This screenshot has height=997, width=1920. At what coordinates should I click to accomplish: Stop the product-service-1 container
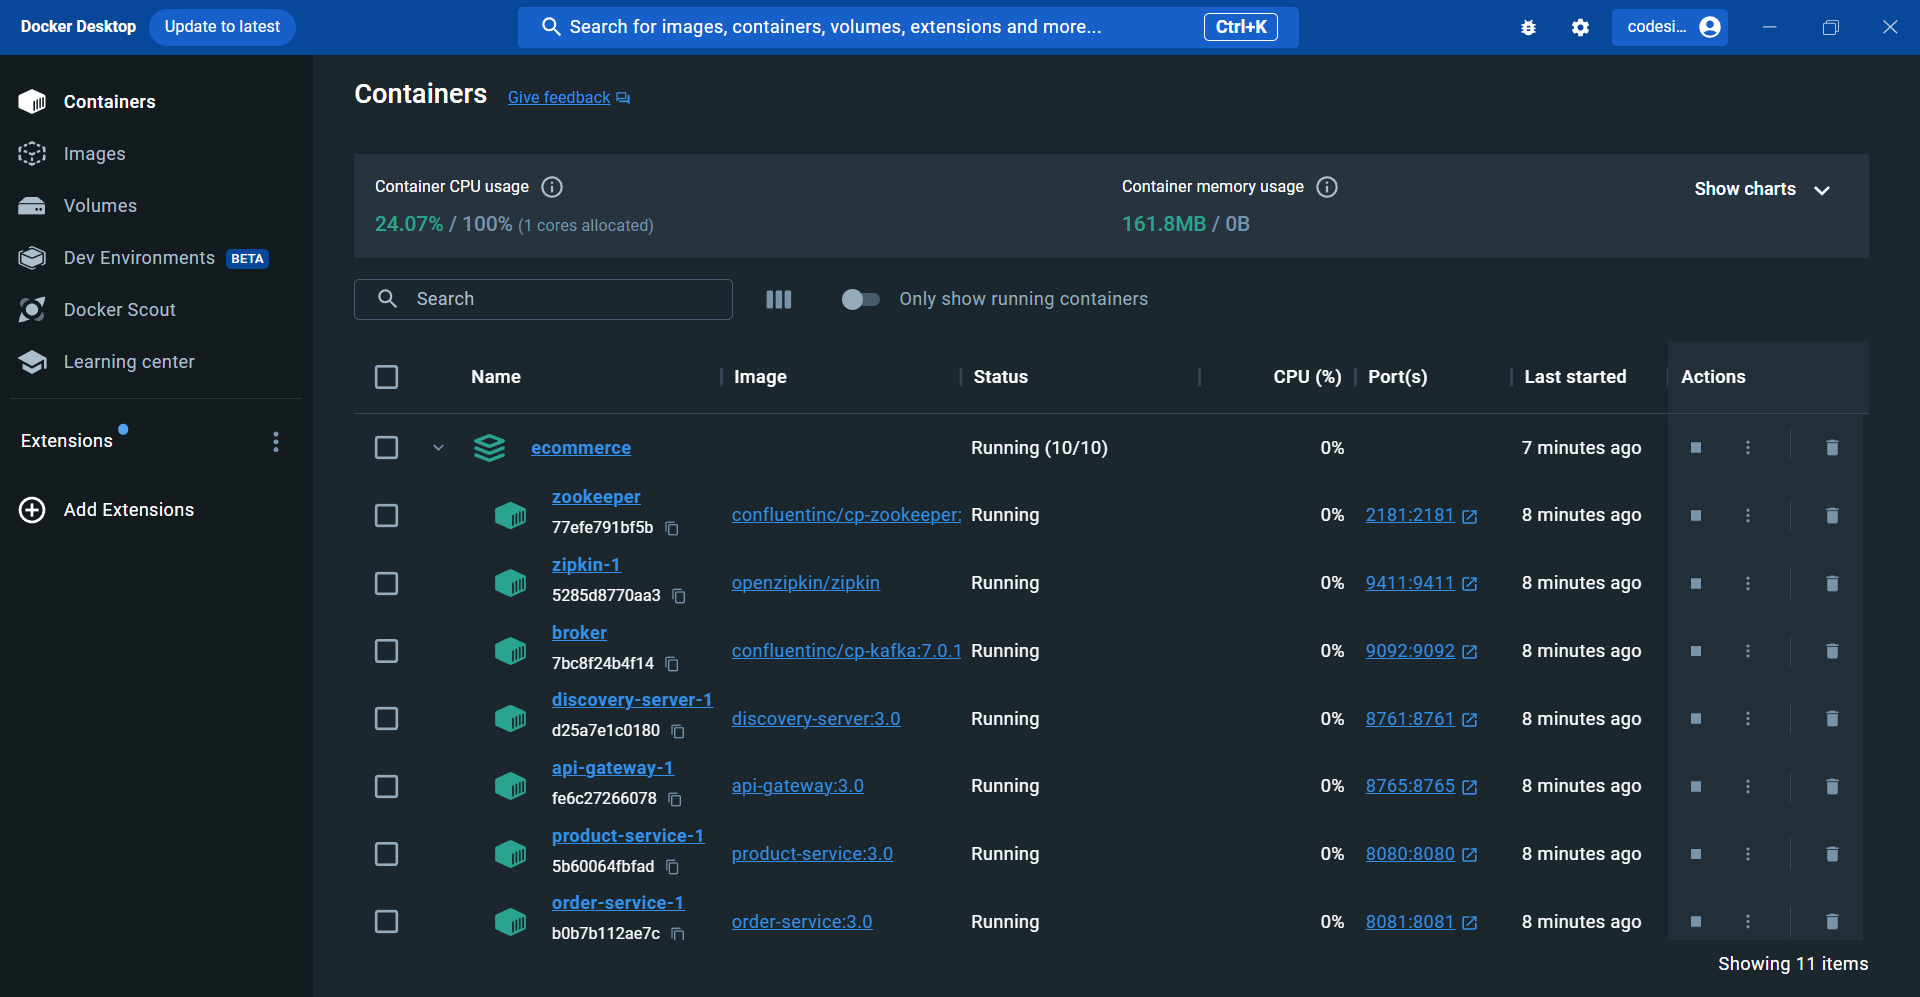tap(1696, 854)
